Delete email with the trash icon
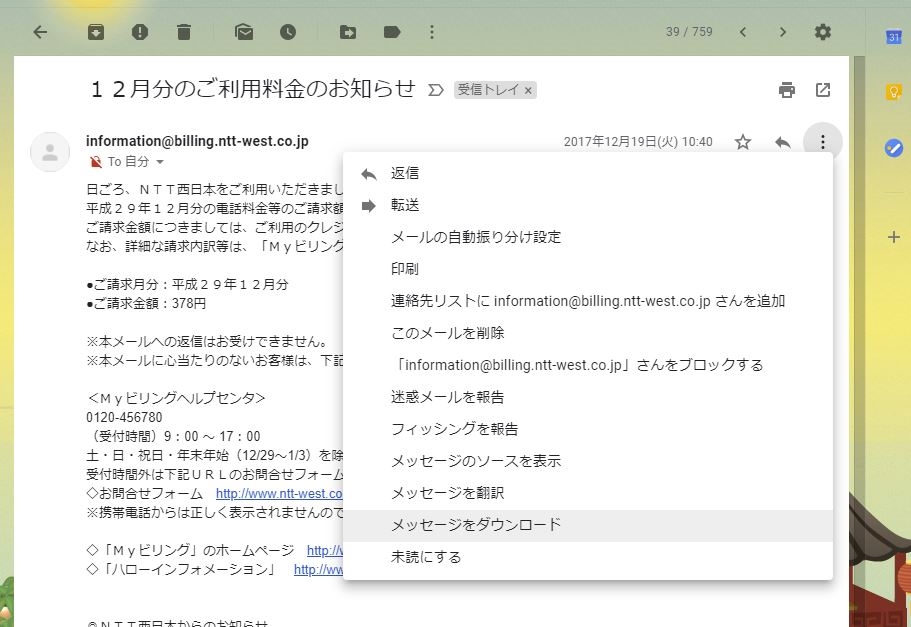This screenshot has width=911, height=627. click(x=184, y=32)
